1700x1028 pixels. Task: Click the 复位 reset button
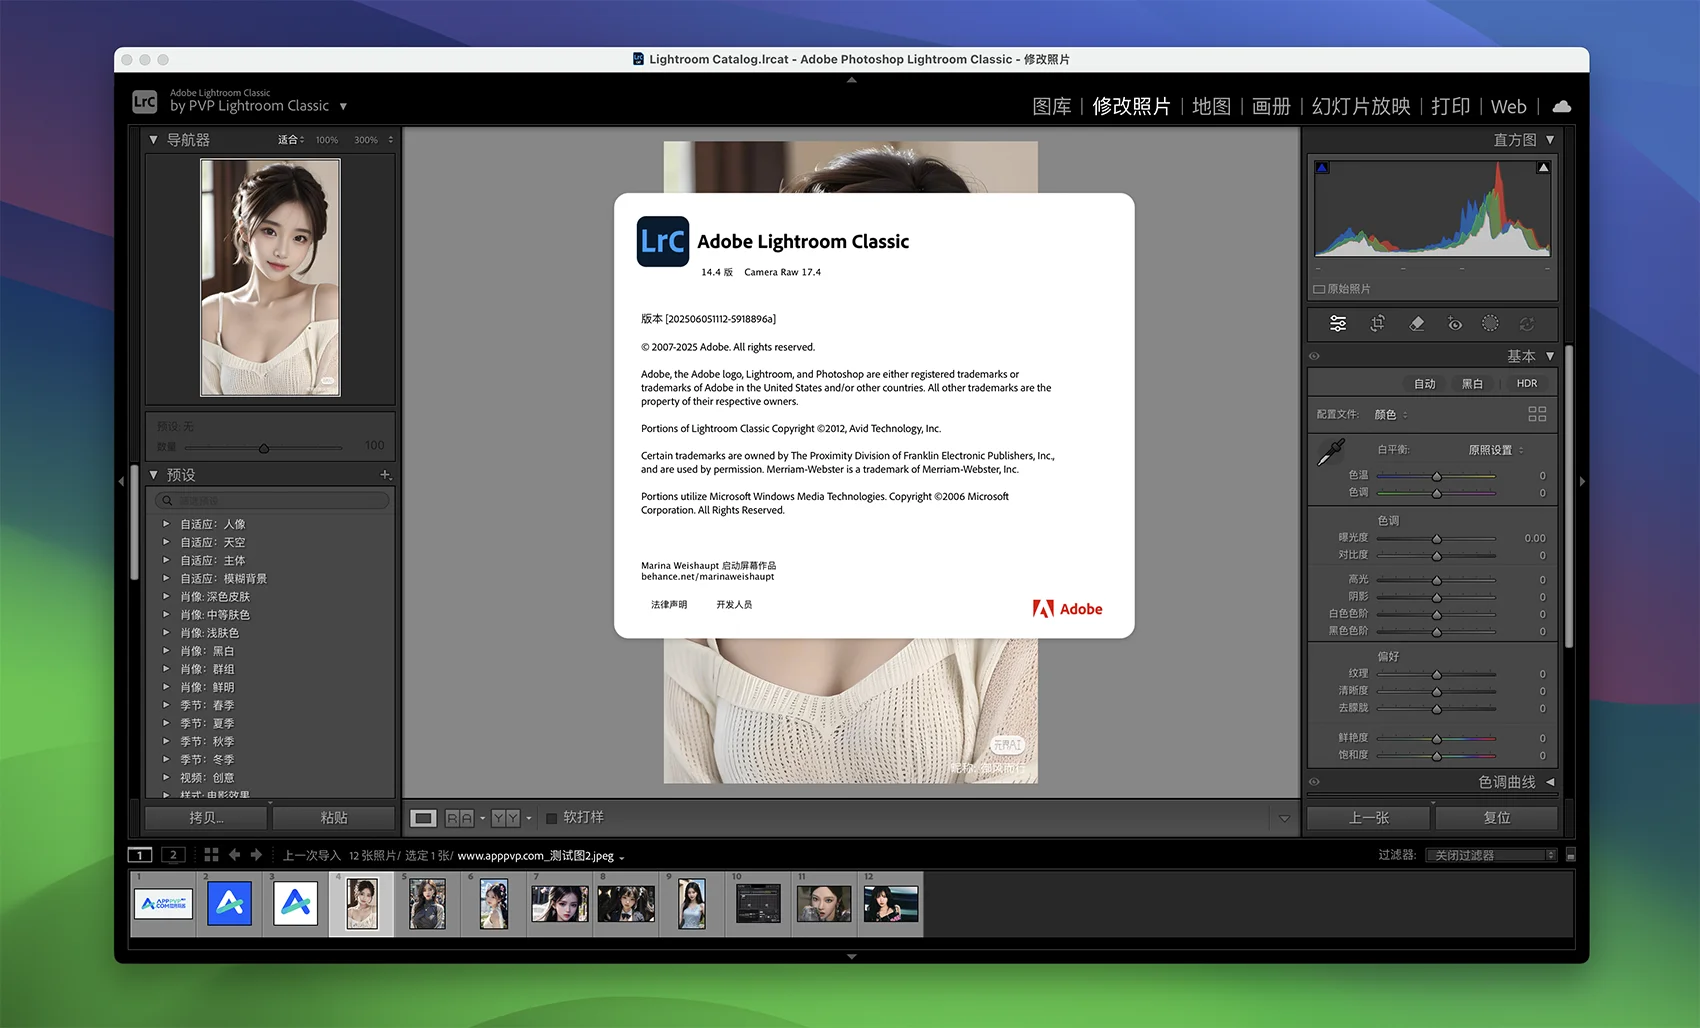[x=1497, y=818]
